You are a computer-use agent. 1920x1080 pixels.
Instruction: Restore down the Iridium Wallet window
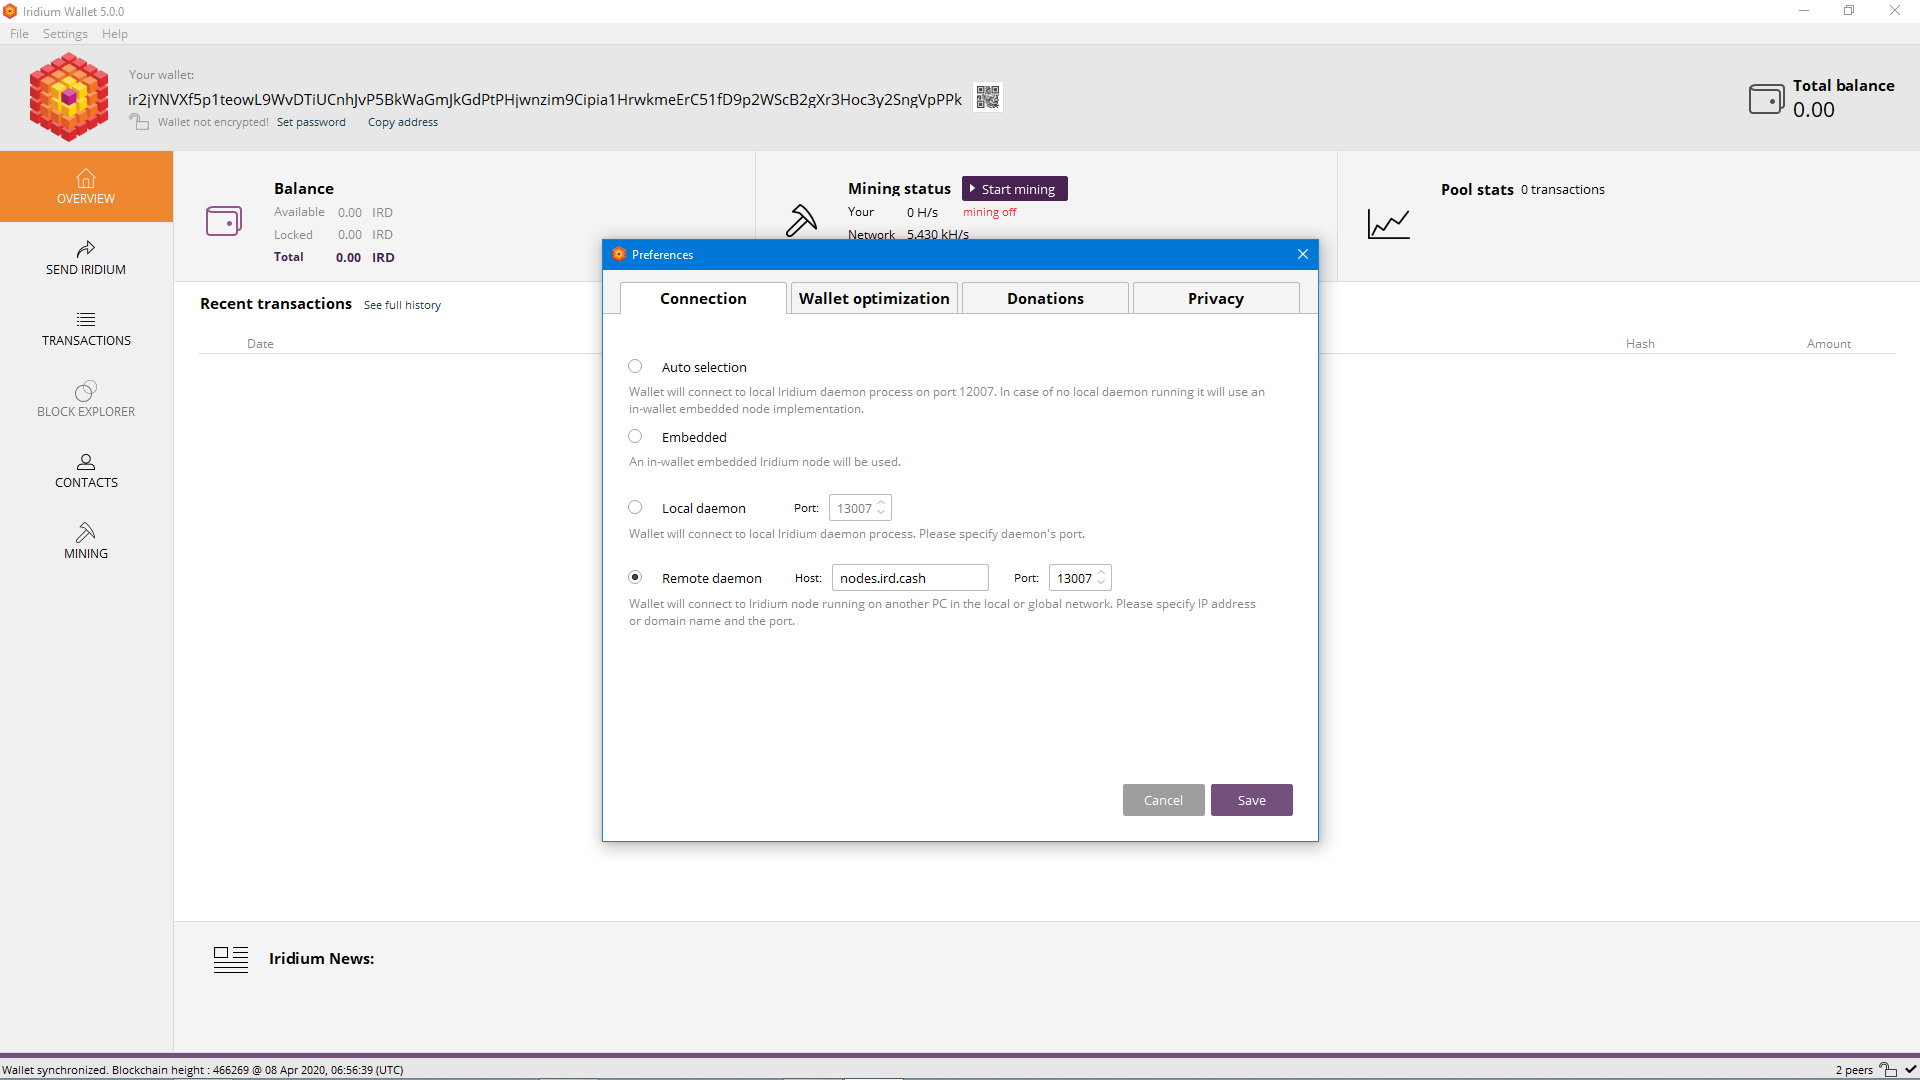tap(1849, 11)
